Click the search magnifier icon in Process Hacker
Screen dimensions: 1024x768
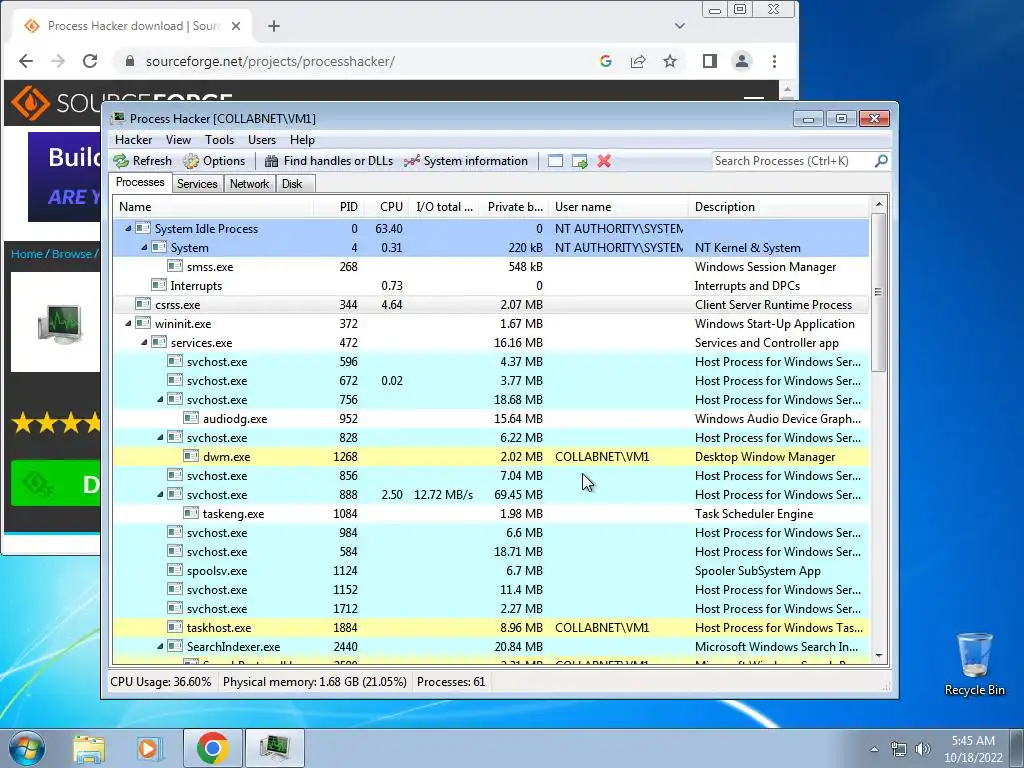pyautogui.click(x=881, y=161)
